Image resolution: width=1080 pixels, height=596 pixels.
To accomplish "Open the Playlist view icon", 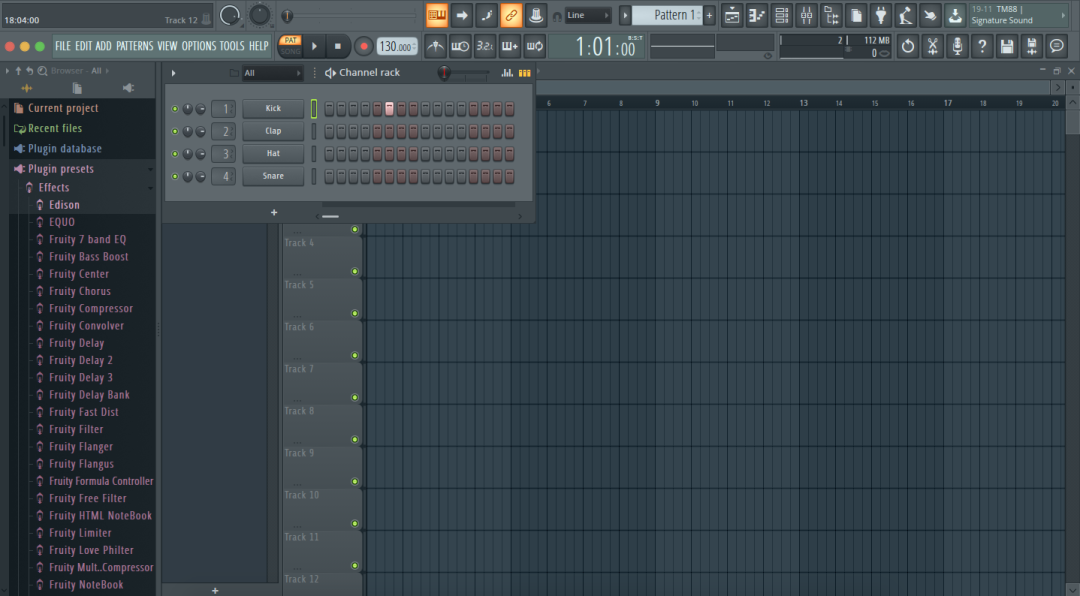I will 732,15.
